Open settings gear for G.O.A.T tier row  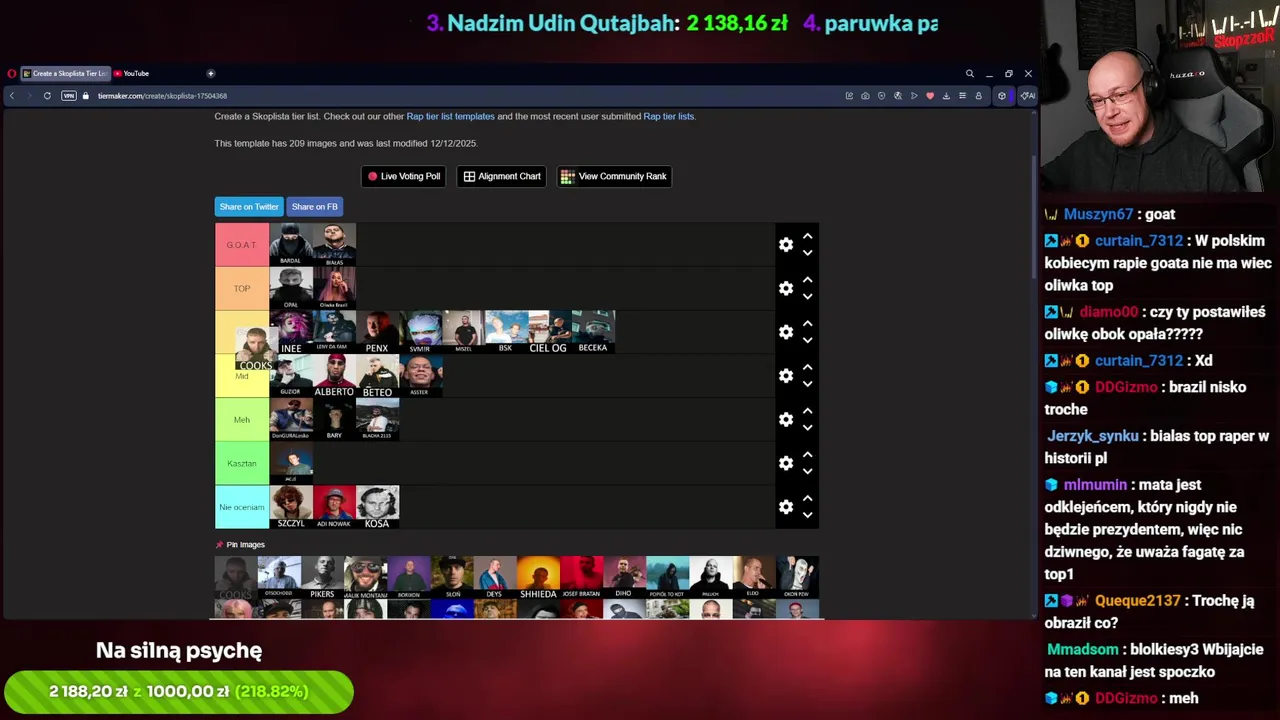(x=786, y=244)
